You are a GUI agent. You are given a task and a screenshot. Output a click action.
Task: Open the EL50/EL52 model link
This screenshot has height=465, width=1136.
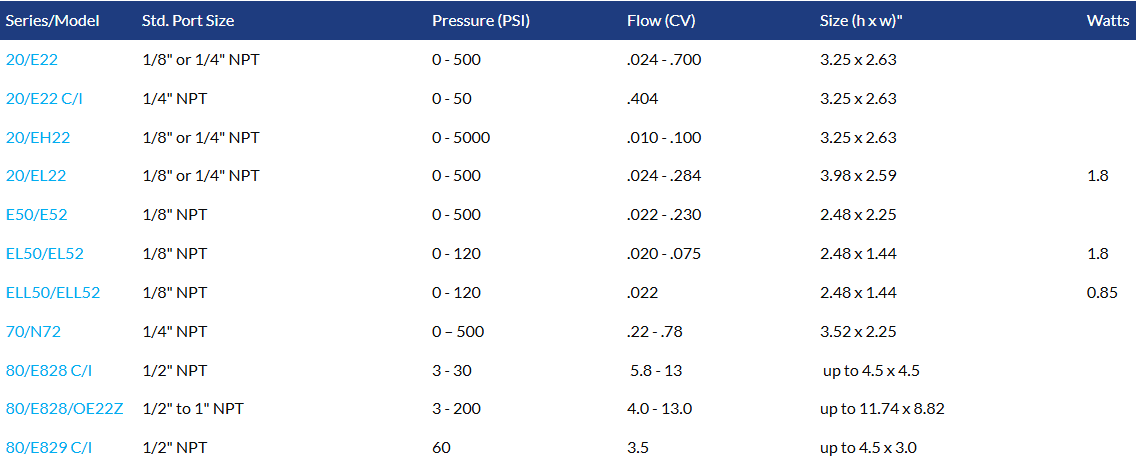click(x=45, y=254)
